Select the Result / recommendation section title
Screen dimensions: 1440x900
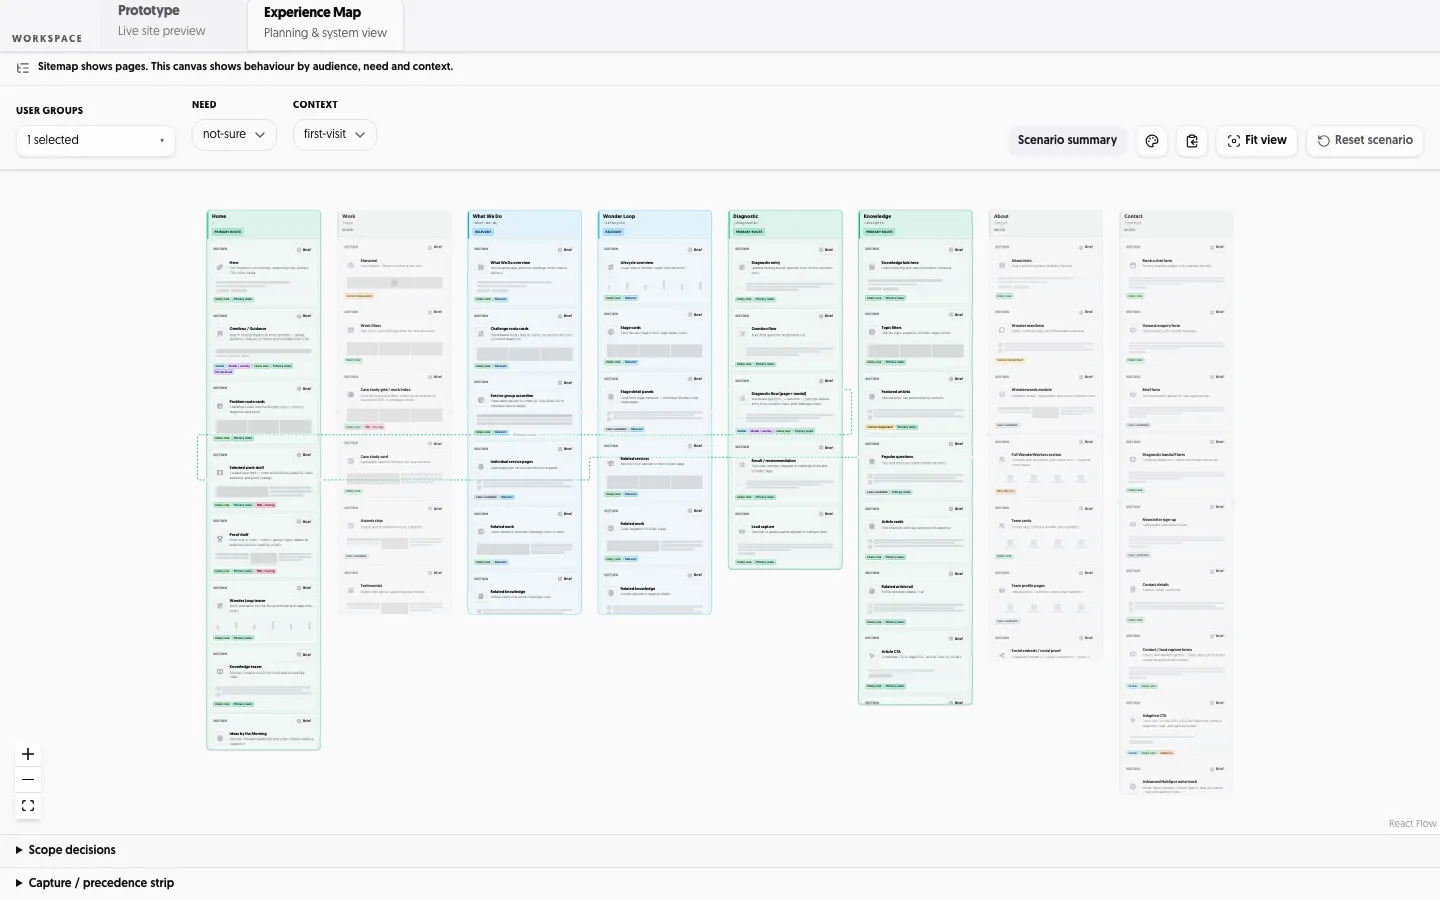tap(774, 461)
